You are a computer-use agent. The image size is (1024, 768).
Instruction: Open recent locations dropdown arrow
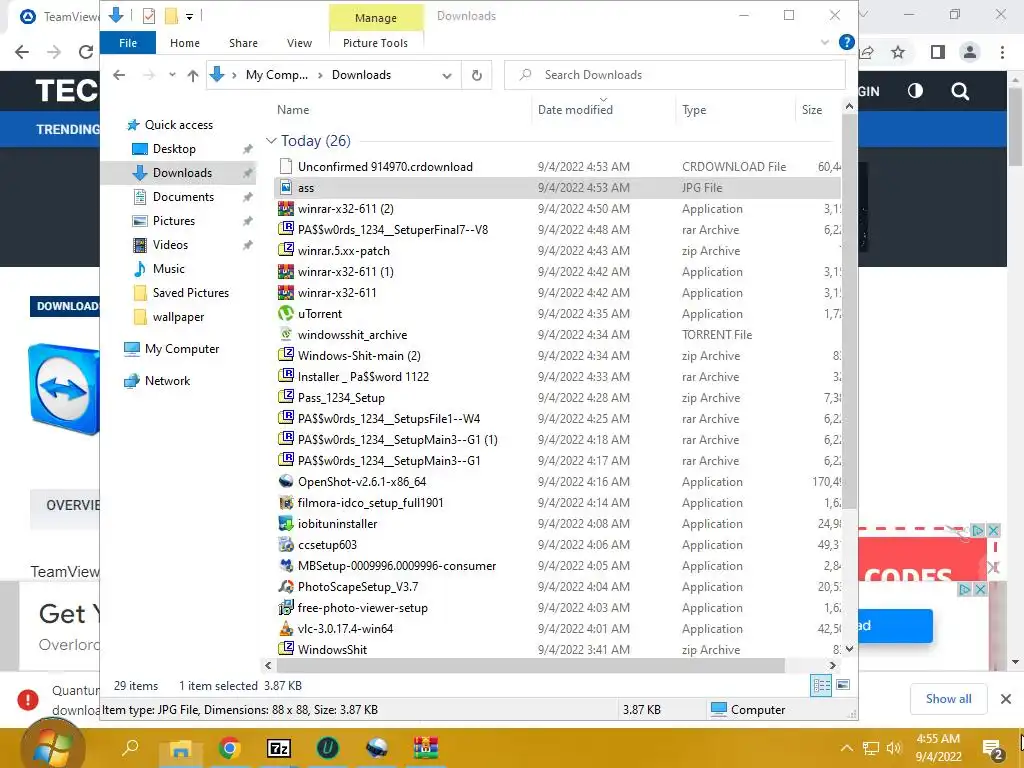click(x=172, y=75)
